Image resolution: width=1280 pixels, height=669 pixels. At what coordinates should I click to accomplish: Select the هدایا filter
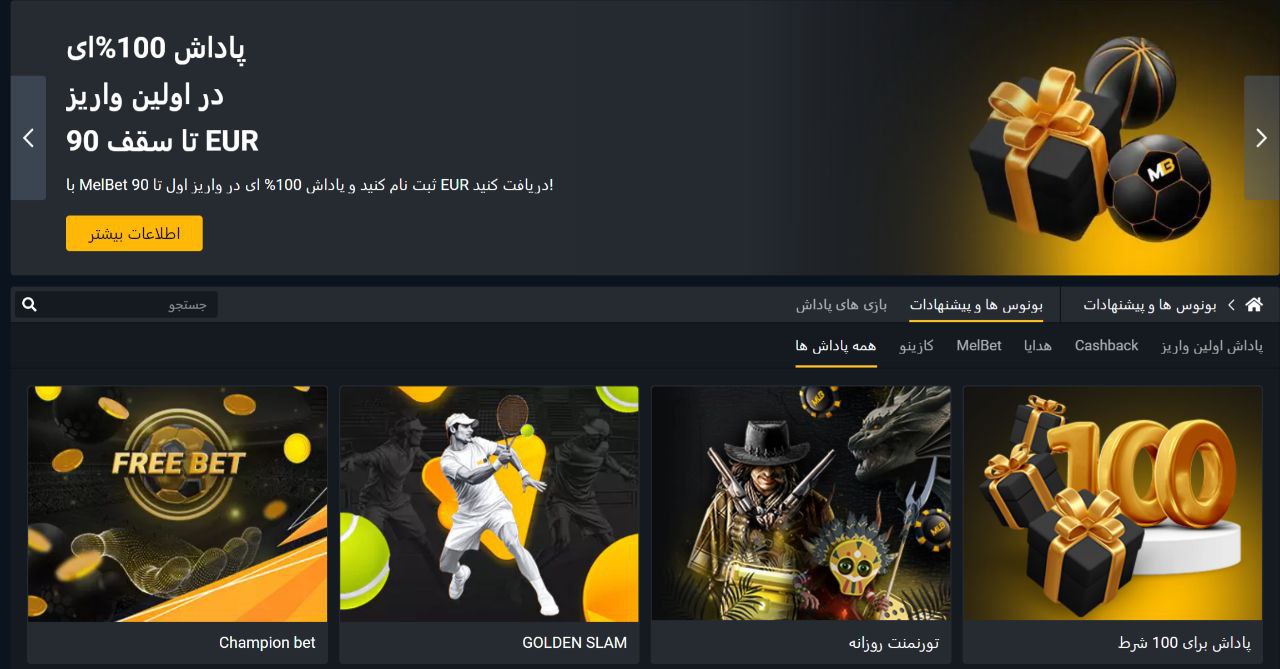pyautogui.click(x=1038, y=346)
